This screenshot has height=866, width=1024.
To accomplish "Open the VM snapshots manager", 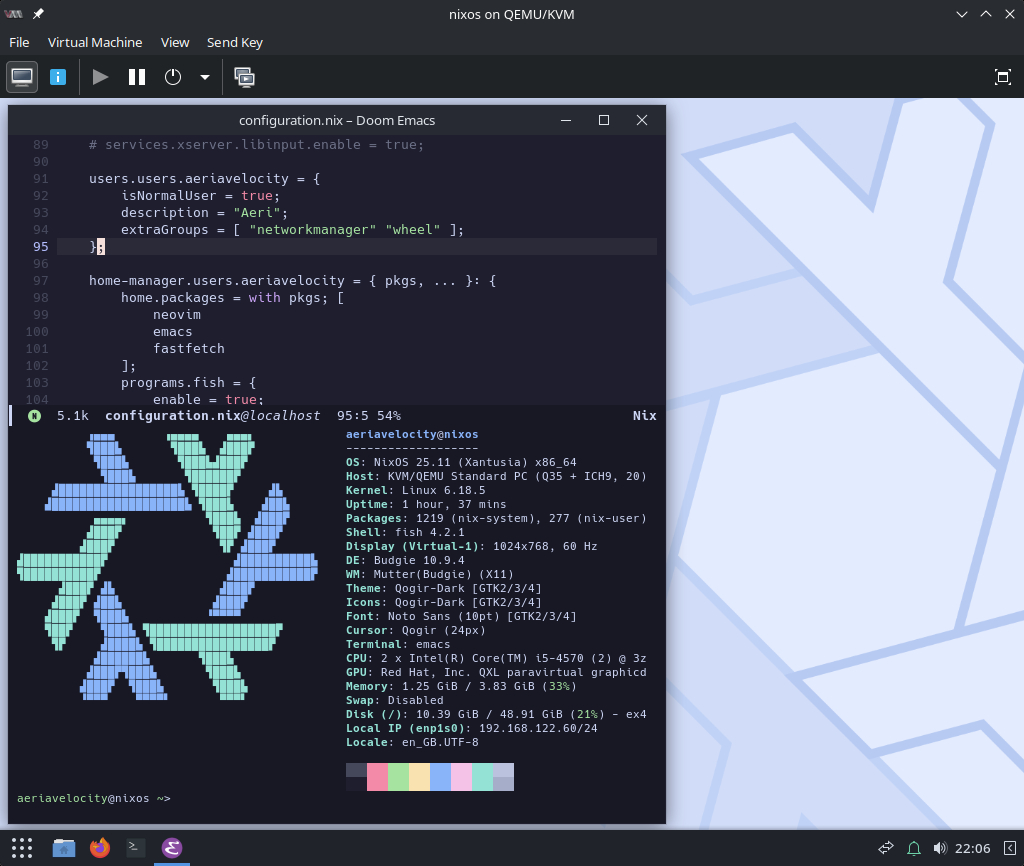I will 244,77.
